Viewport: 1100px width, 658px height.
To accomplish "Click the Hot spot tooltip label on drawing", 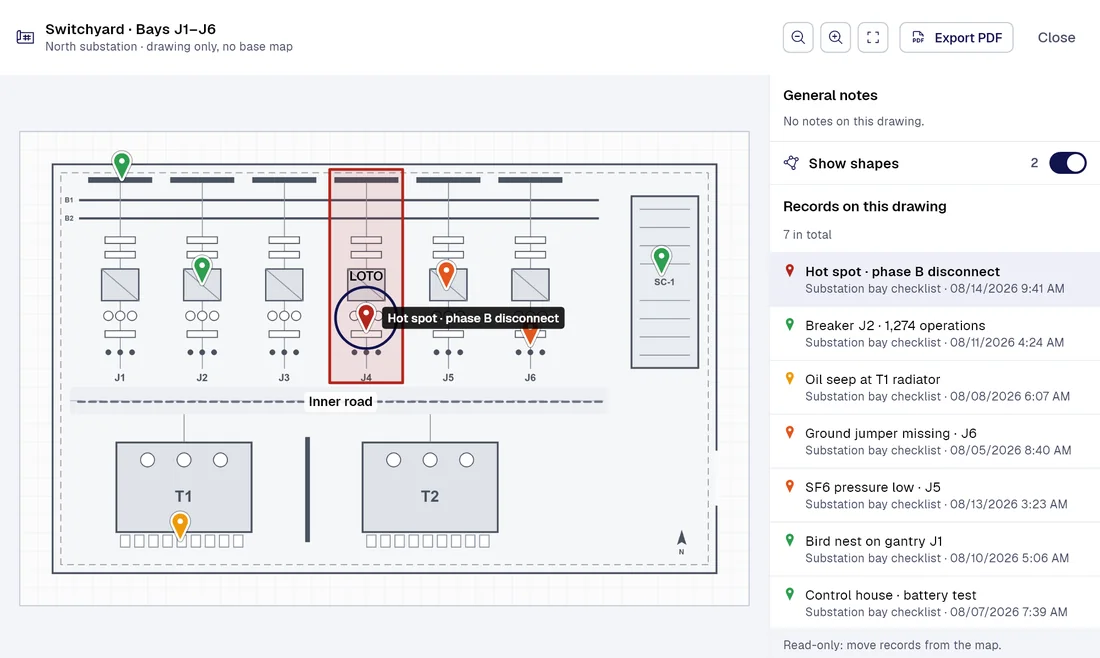I will click(x=473, y=318).
